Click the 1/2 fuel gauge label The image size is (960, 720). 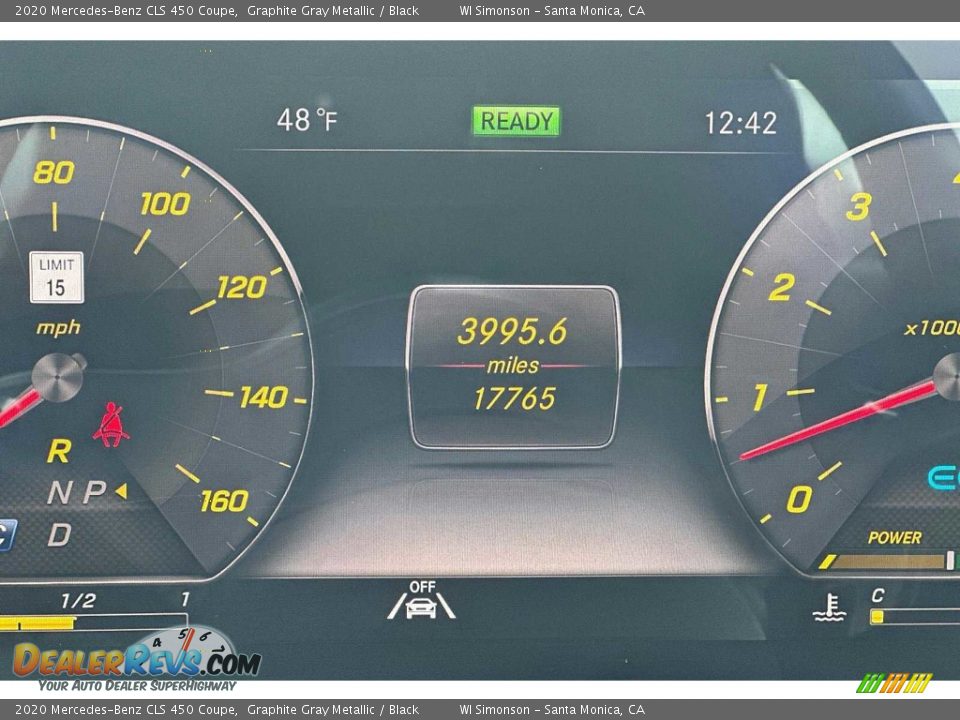[78, 601]
